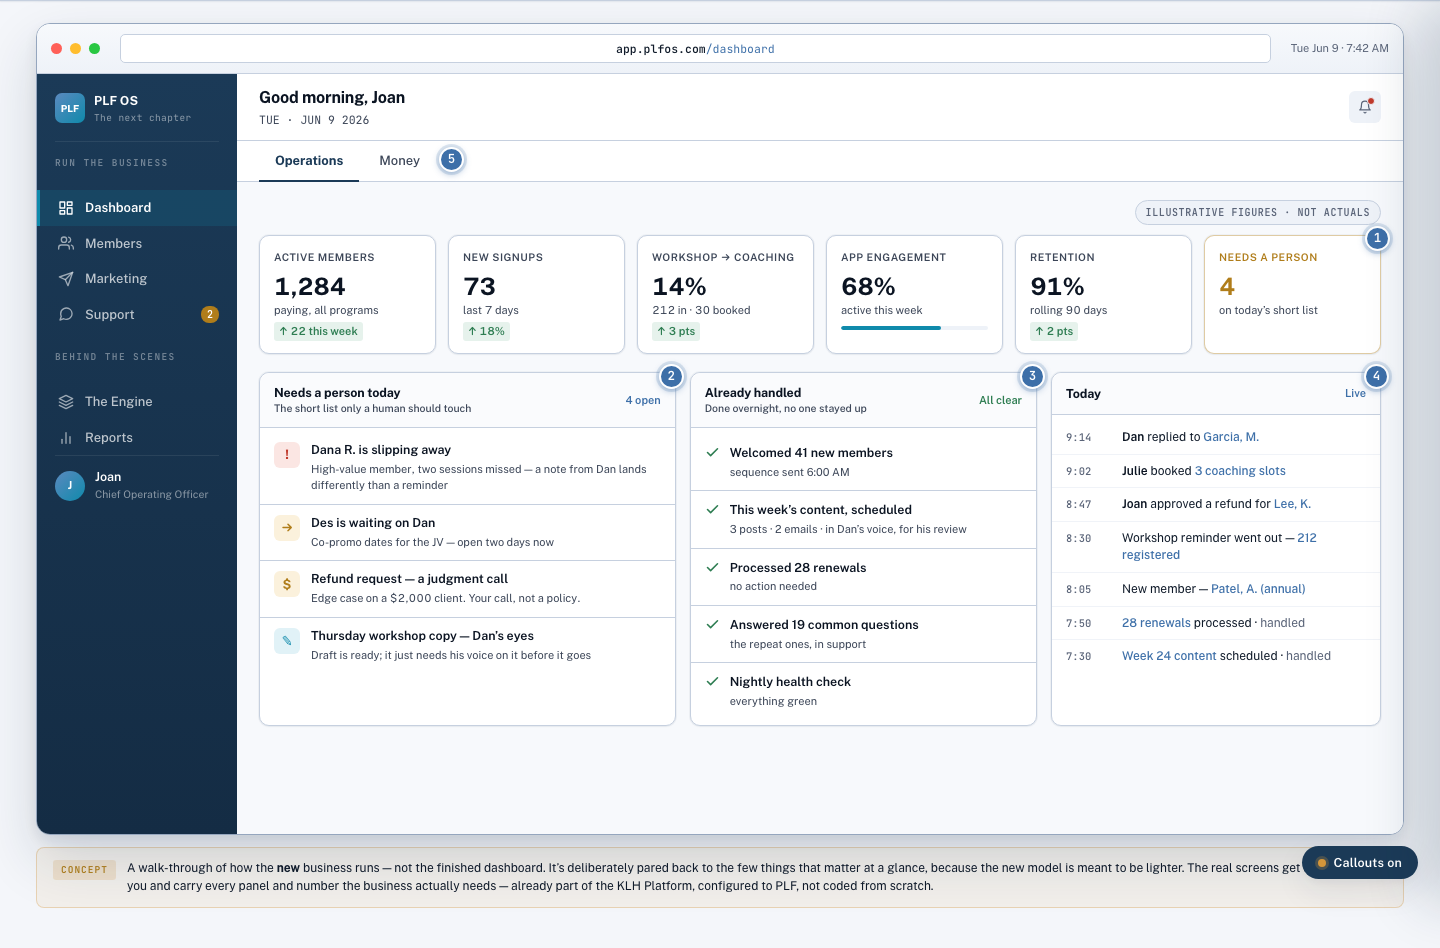Click the Marketing paper-plane icon
Screen dimensions: 1440x948
pos(66,279)
